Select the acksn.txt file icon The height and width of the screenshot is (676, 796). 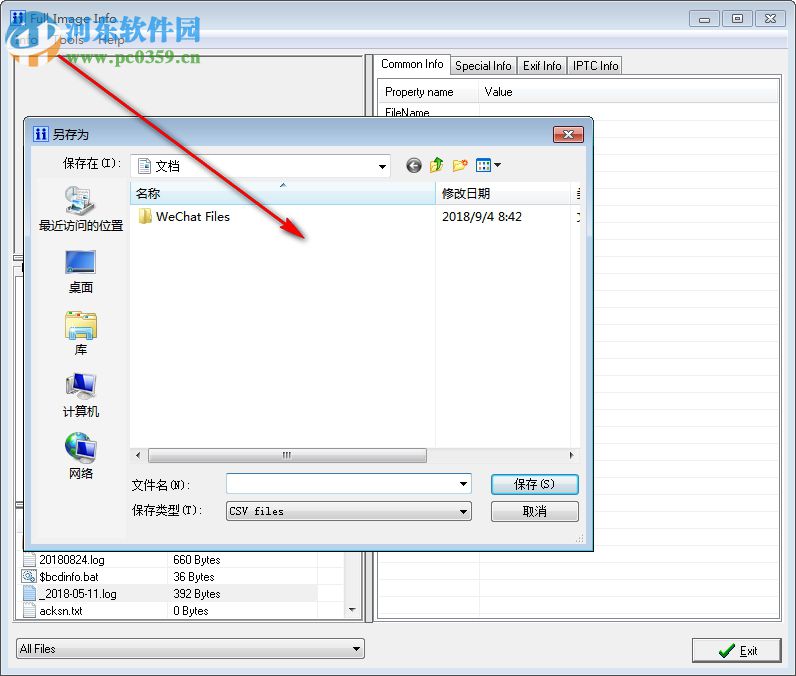click(x=29, y=611)
